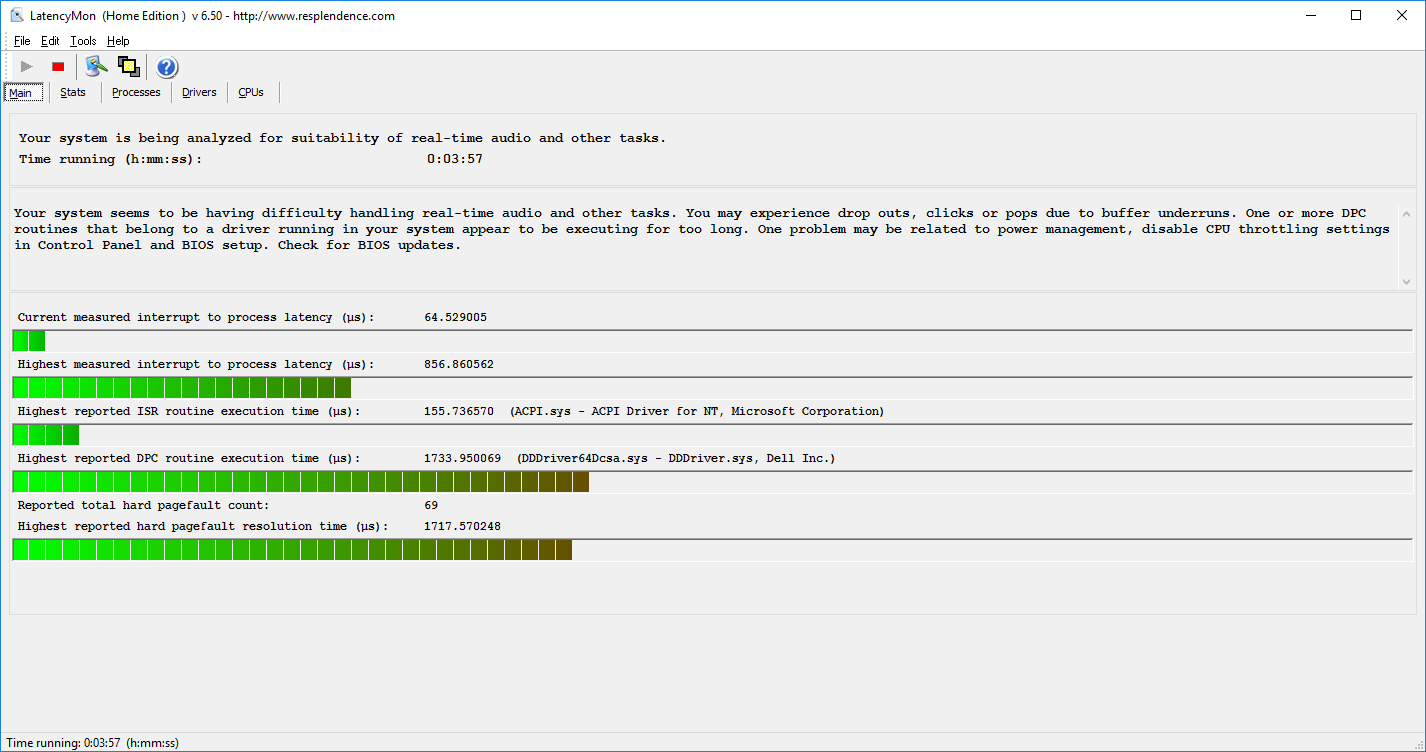
Task: Click the ACPI.sys driver description text
Action: click(x=697, y=411)
